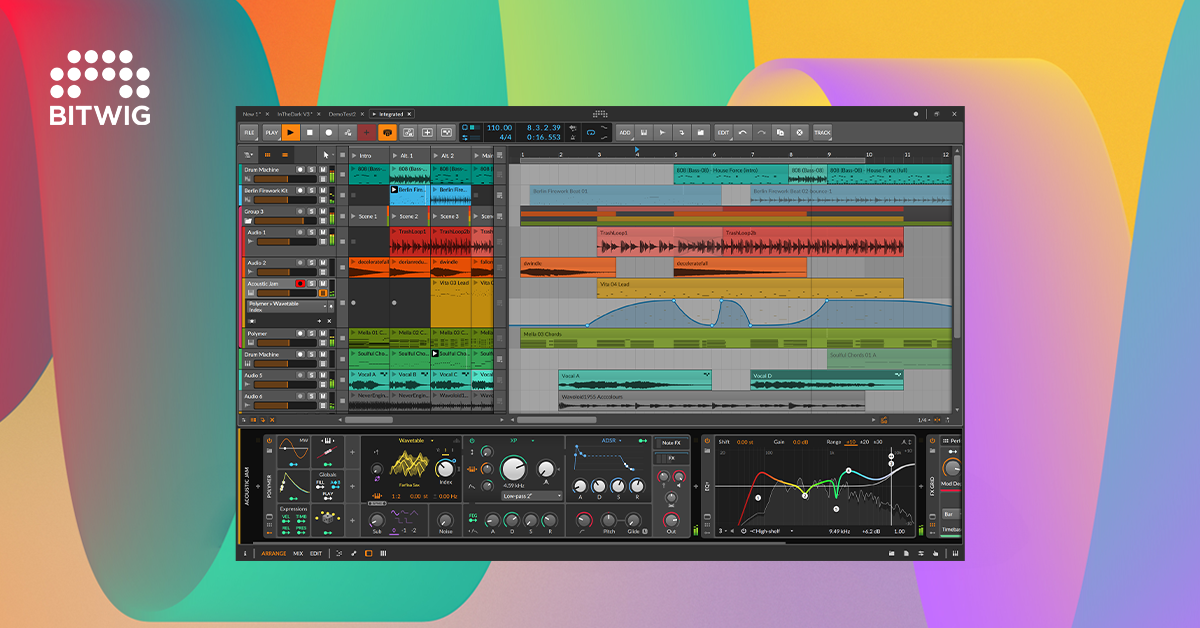The width and height of the screenshot is (1200, 628).
Task: Launch Scene 2 in Group 3 row
Action: point(394,216)
